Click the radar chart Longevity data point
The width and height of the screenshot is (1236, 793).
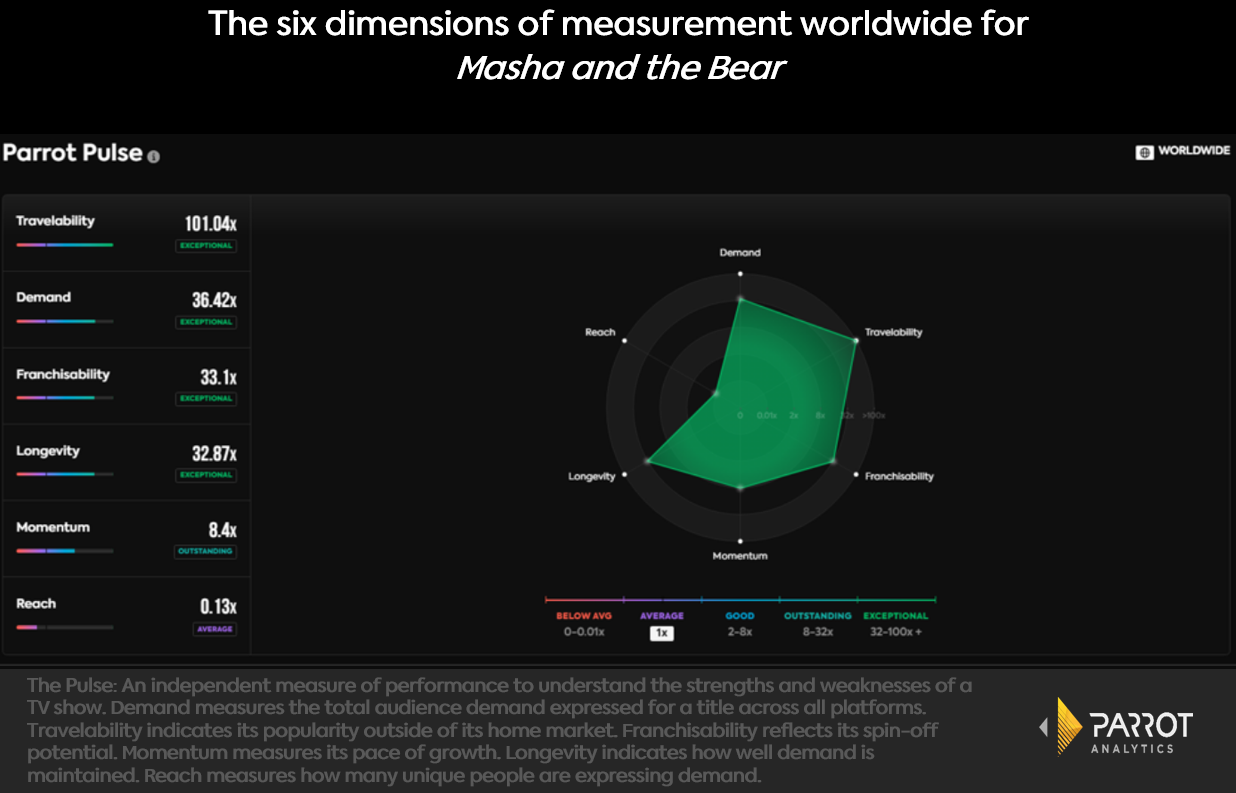648,461
